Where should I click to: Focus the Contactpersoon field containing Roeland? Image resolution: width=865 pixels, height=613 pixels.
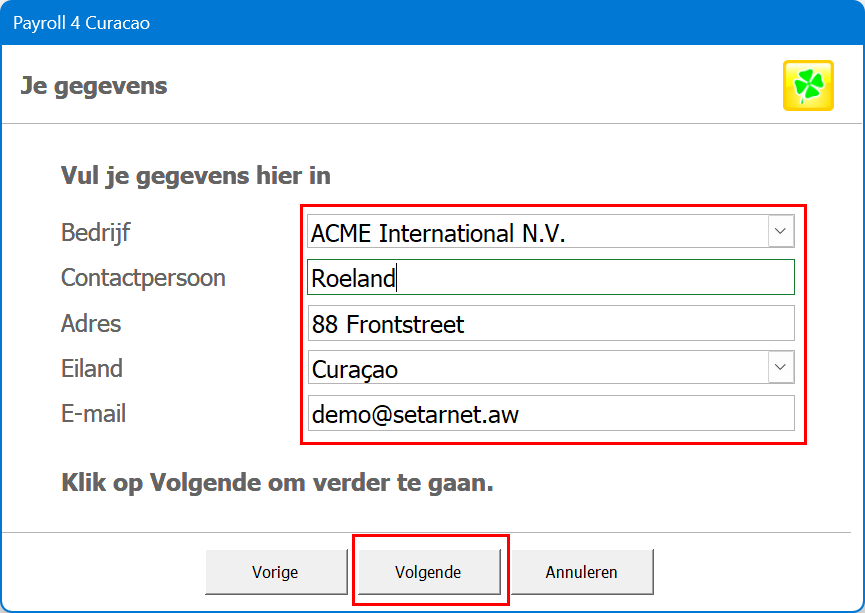tap(550, 278)
